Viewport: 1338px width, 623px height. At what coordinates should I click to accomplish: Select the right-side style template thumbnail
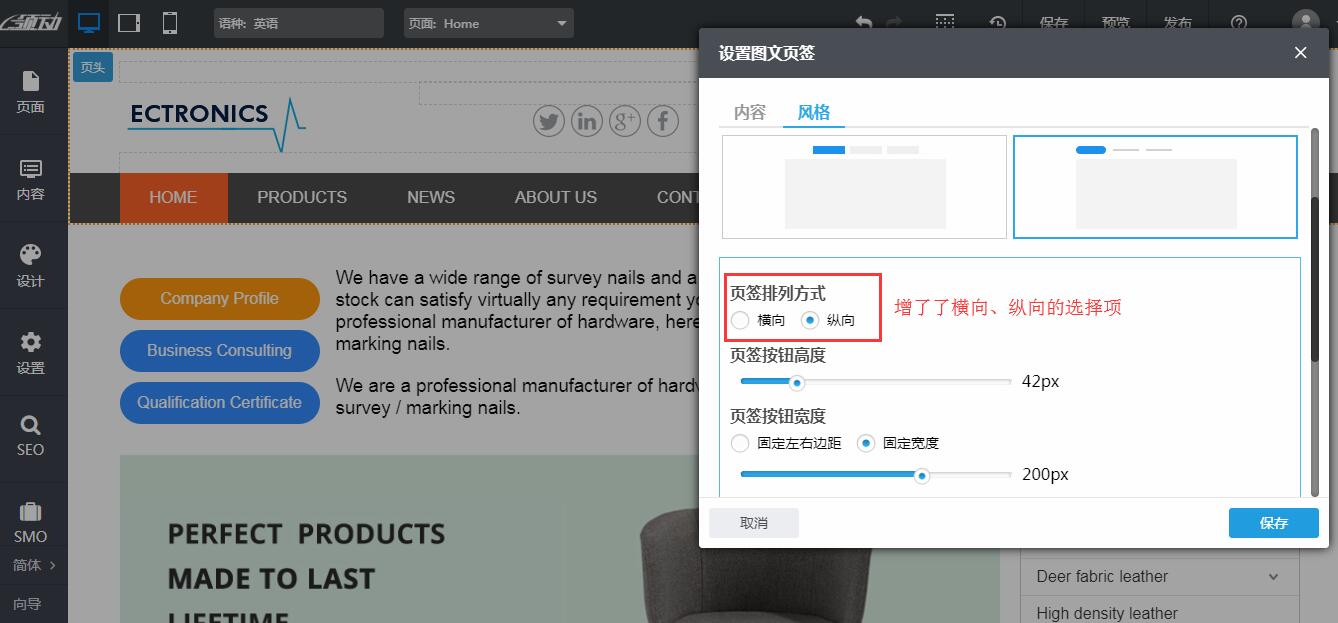point(1155,186)
